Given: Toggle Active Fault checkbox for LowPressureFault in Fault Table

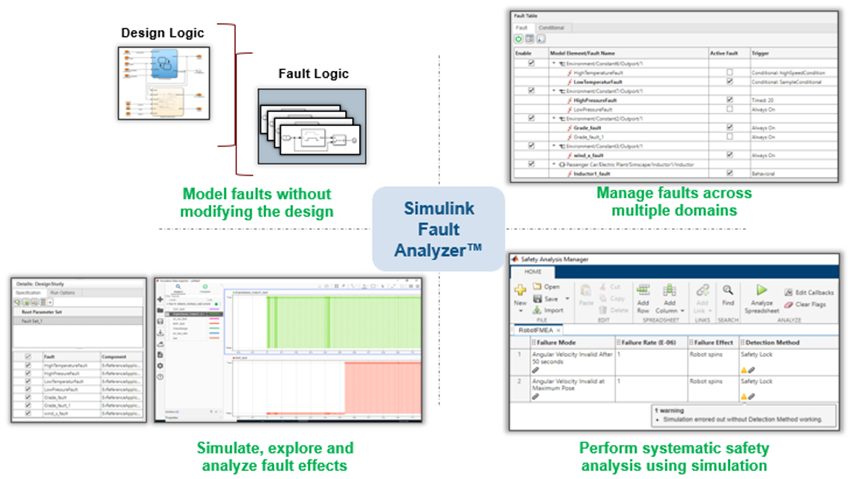Looking at the screenshot, I should click(x=729, y=109).
